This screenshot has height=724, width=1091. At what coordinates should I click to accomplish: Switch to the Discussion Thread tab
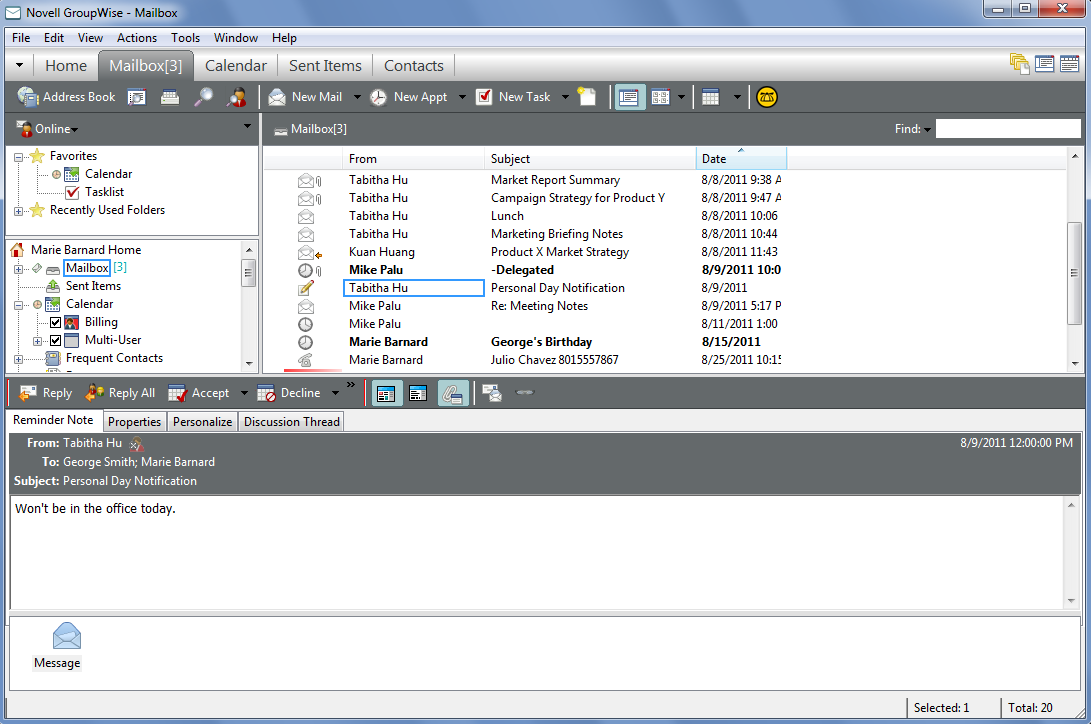coord(290,421)
